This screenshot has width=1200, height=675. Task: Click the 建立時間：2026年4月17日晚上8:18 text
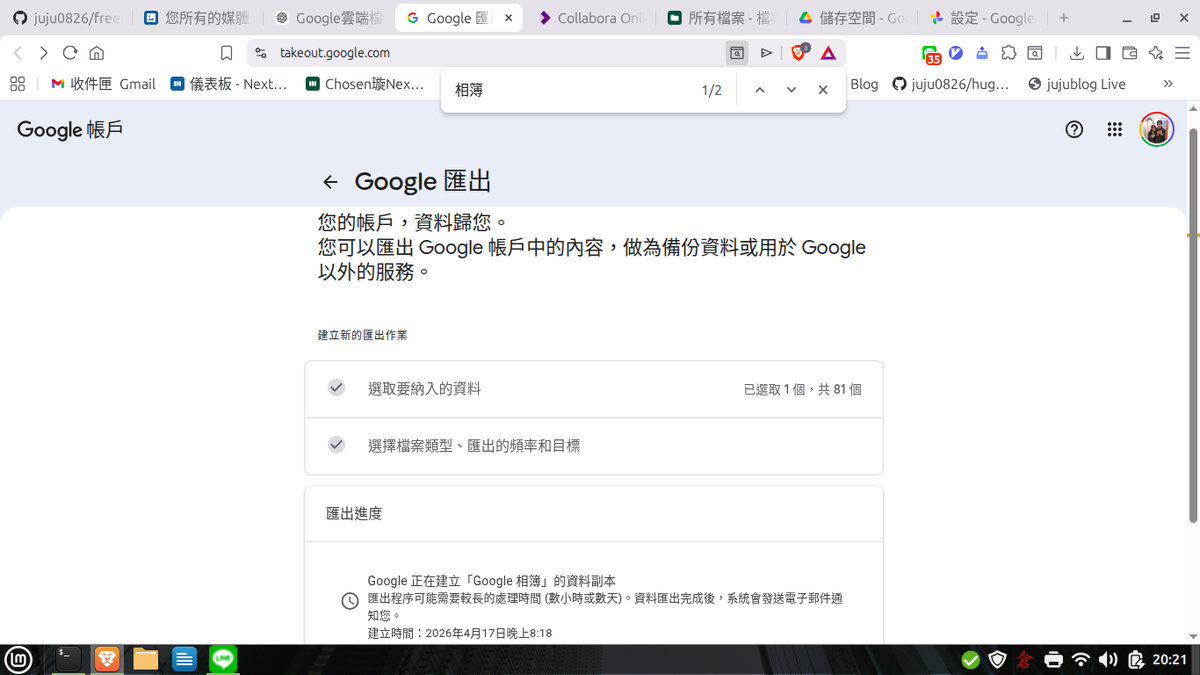(x=460, y=633)
